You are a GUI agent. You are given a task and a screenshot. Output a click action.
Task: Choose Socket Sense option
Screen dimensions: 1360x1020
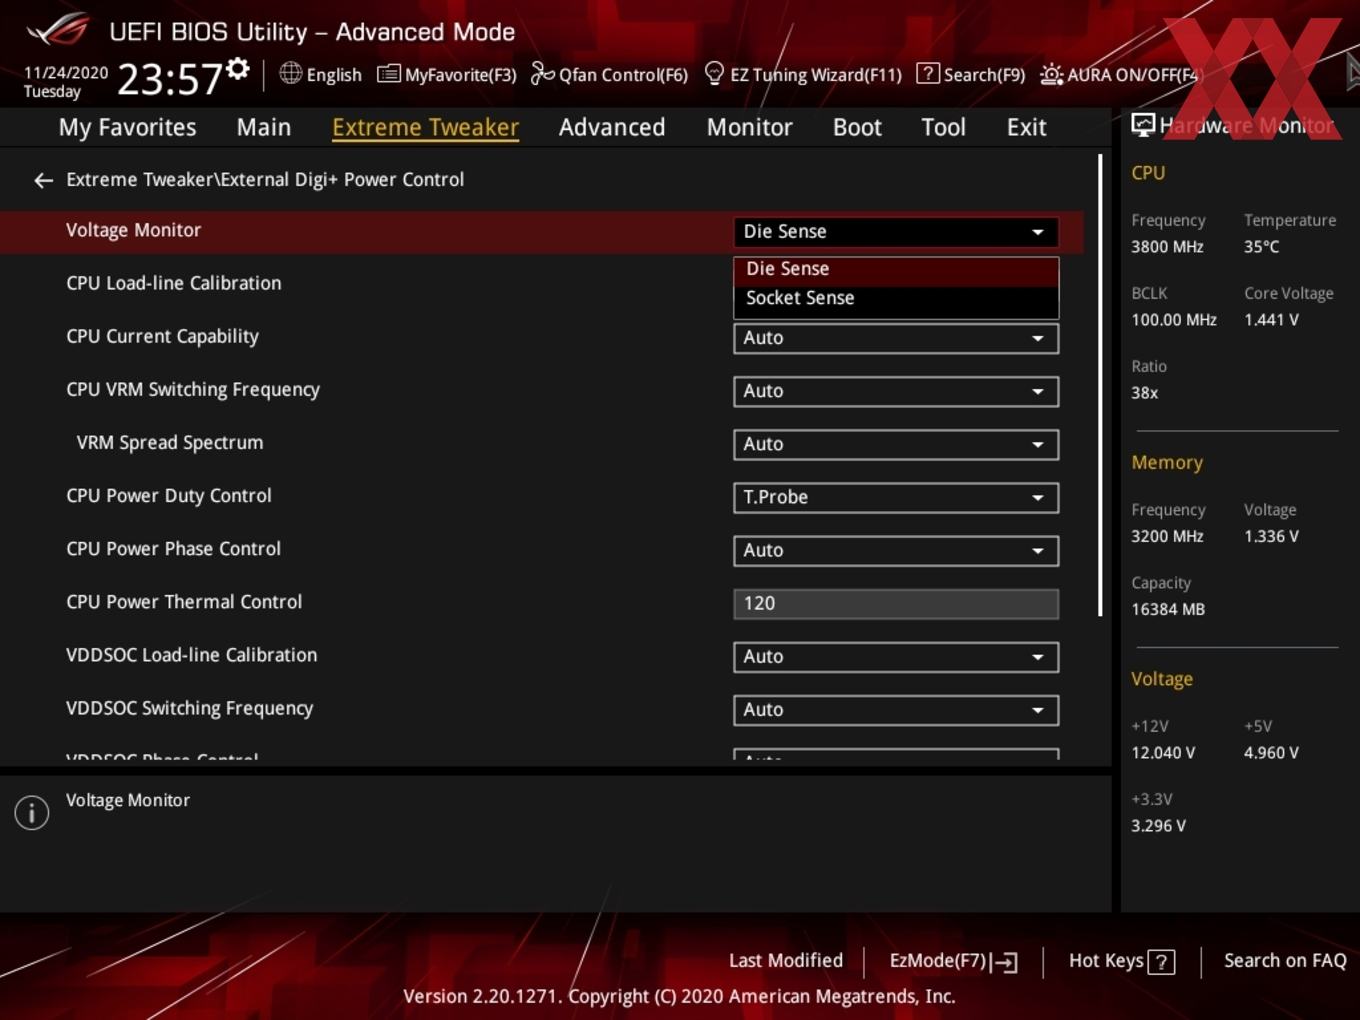tap(896, 298)
